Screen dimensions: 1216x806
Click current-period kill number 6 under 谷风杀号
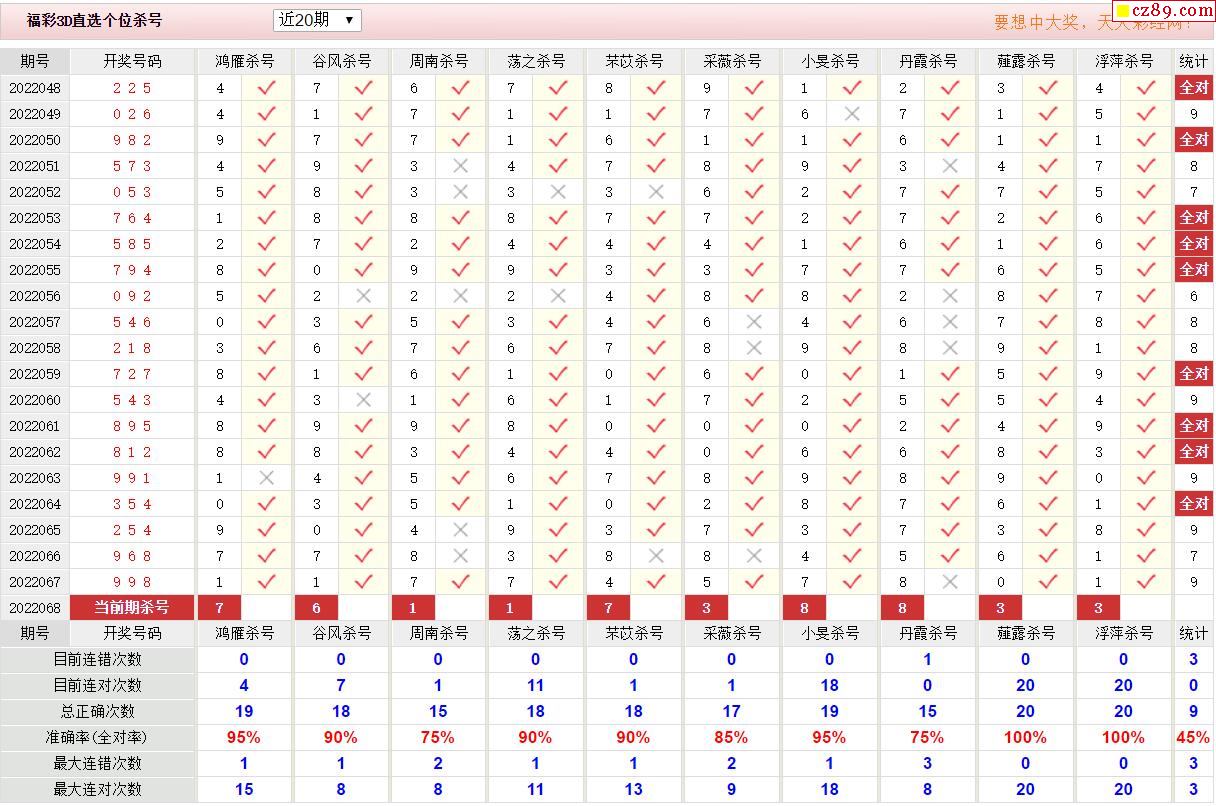(x=317, y=608)
